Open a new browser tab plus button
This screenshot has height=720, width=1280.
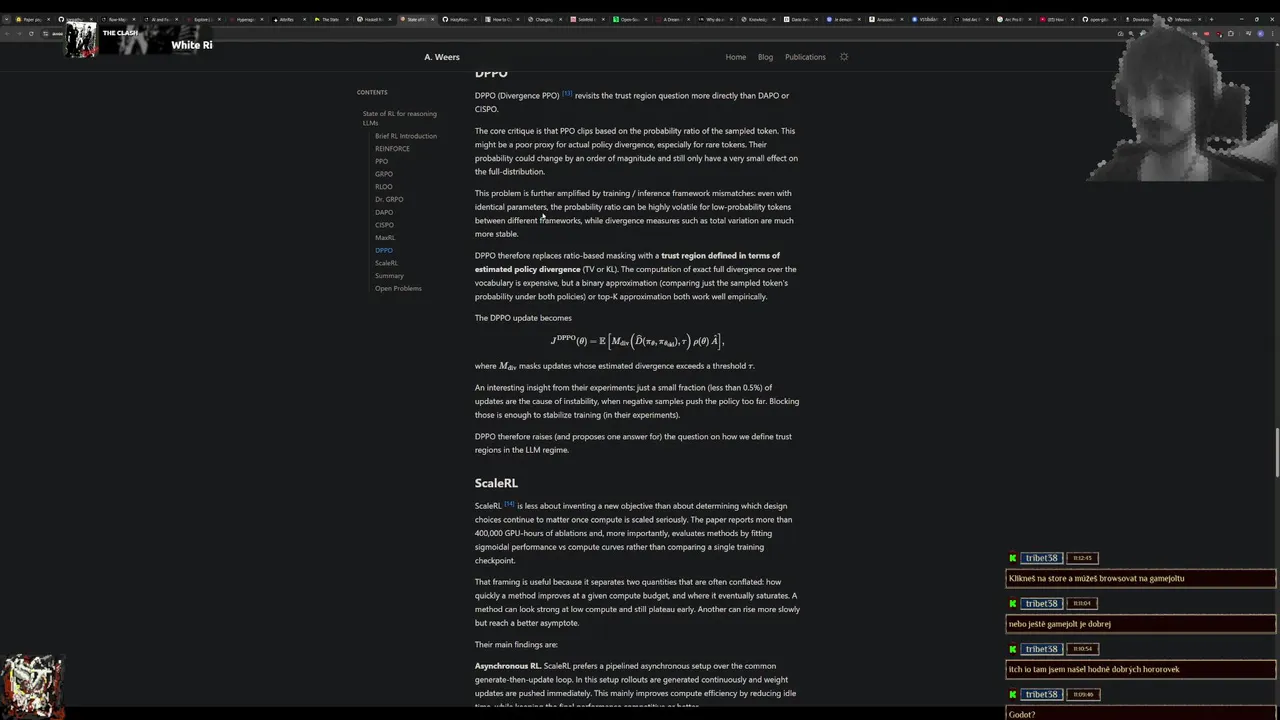point(1211,19)
